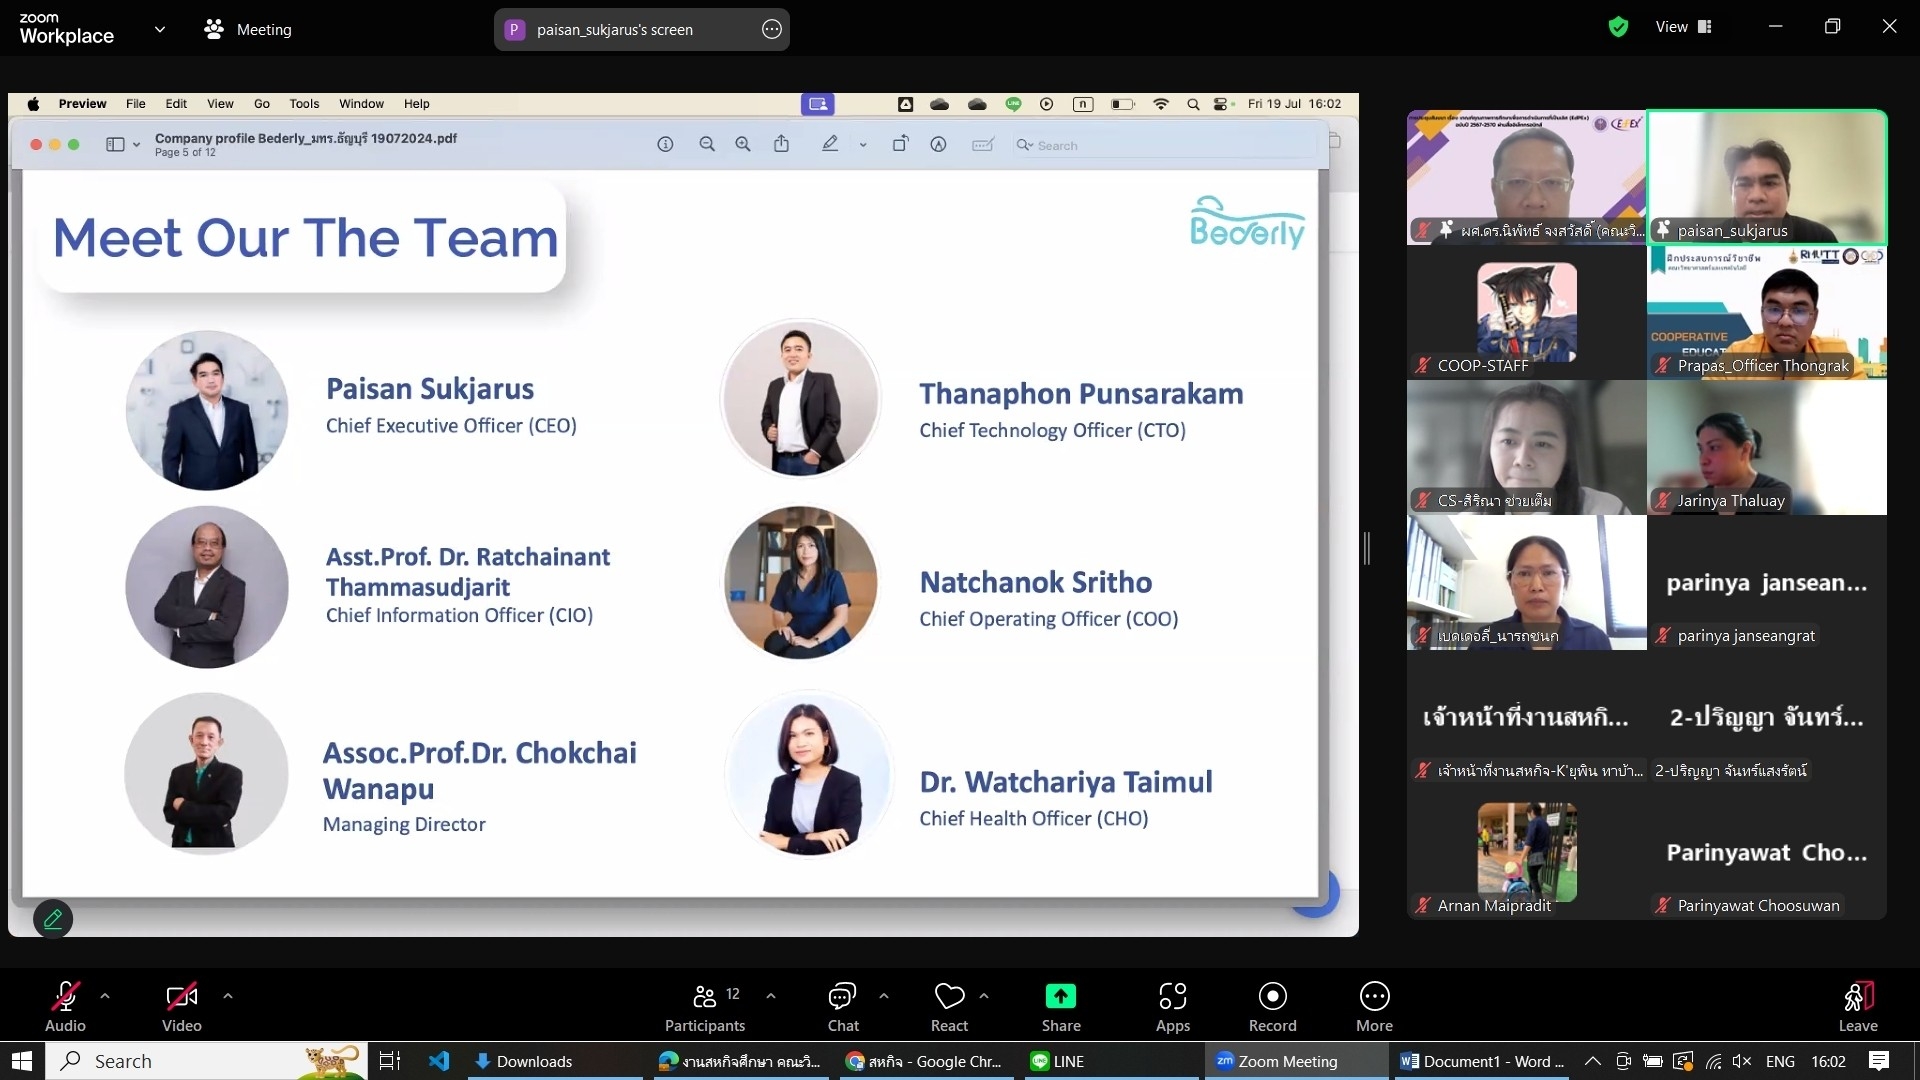1920x1080 pixels.
Task: Open the Go menu in shared Preview
Action: [262, 104]
